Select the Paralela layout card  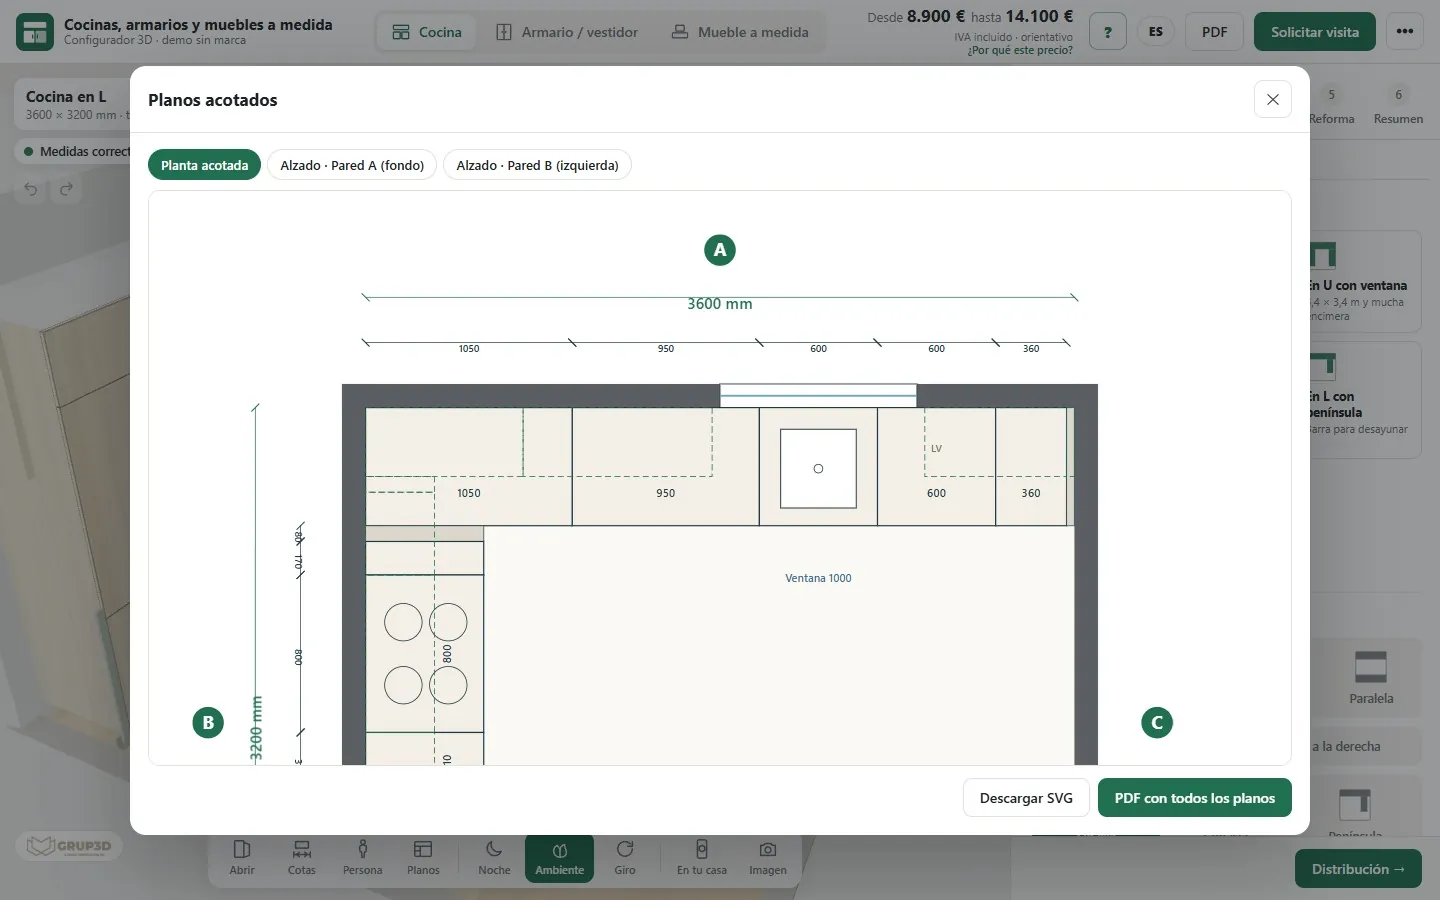[1370, 676]
